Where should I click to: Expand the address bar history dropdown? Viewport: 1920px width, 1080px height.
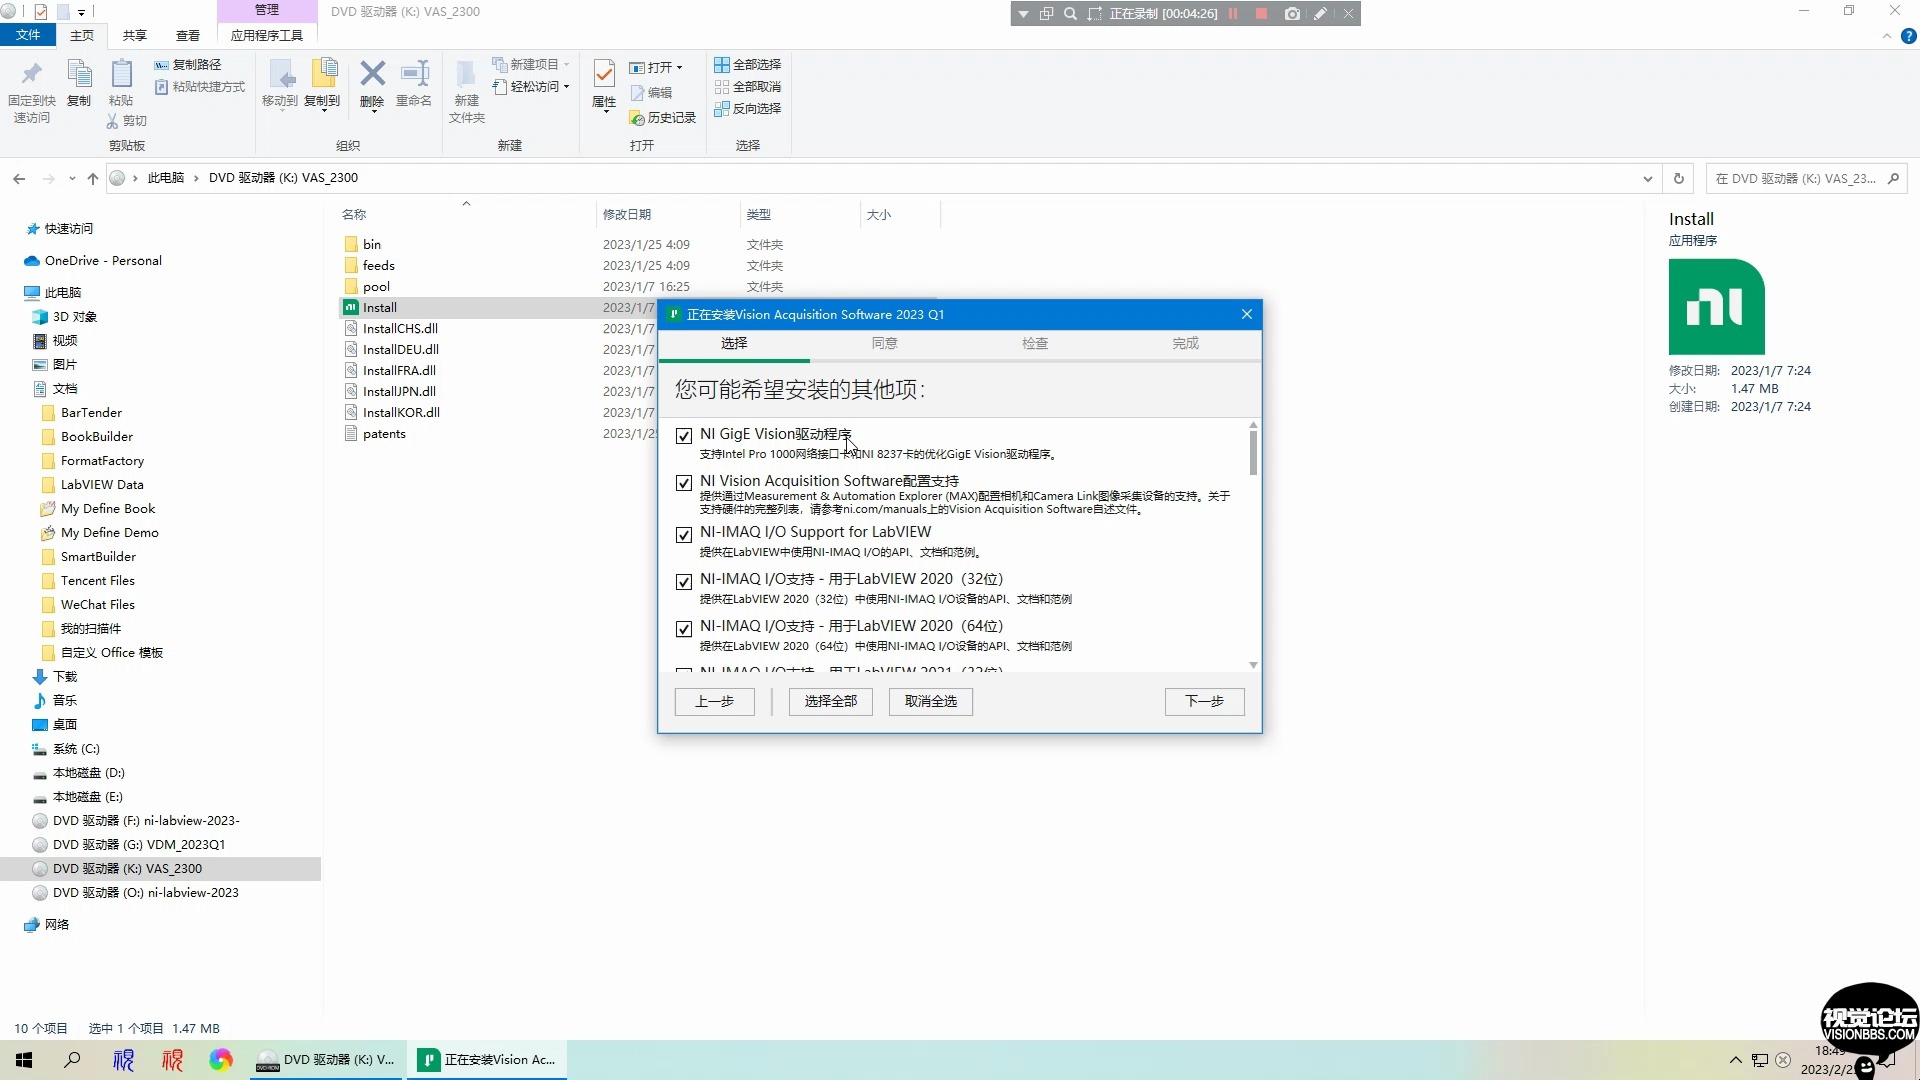(1647, 179)
